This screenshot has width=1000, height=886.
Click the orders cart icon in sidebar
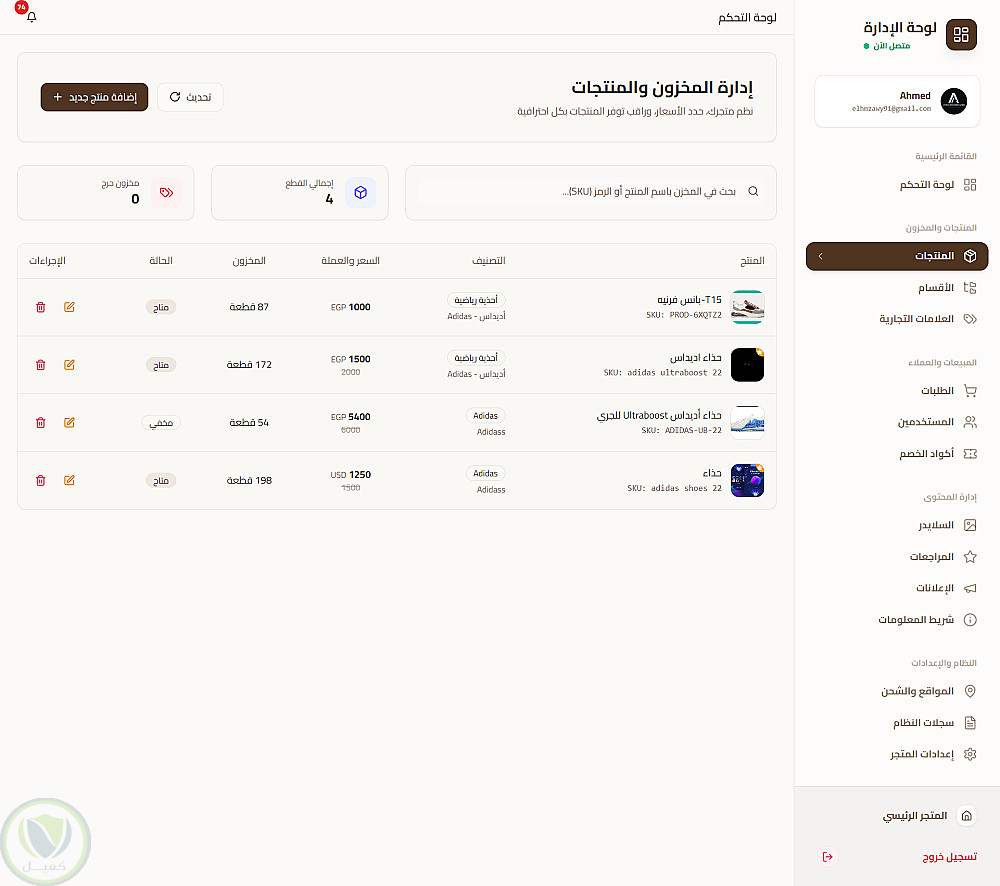point(970,390)
